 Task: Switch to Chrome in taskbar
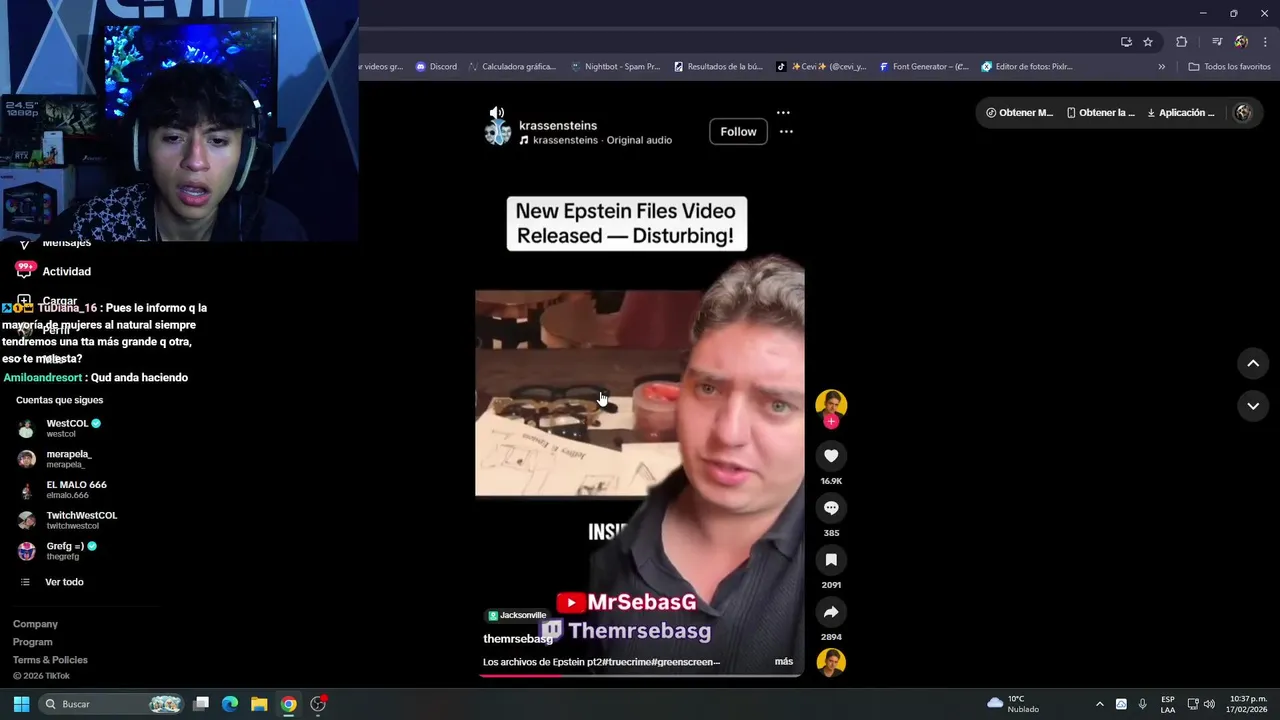(x=288, y=704)
